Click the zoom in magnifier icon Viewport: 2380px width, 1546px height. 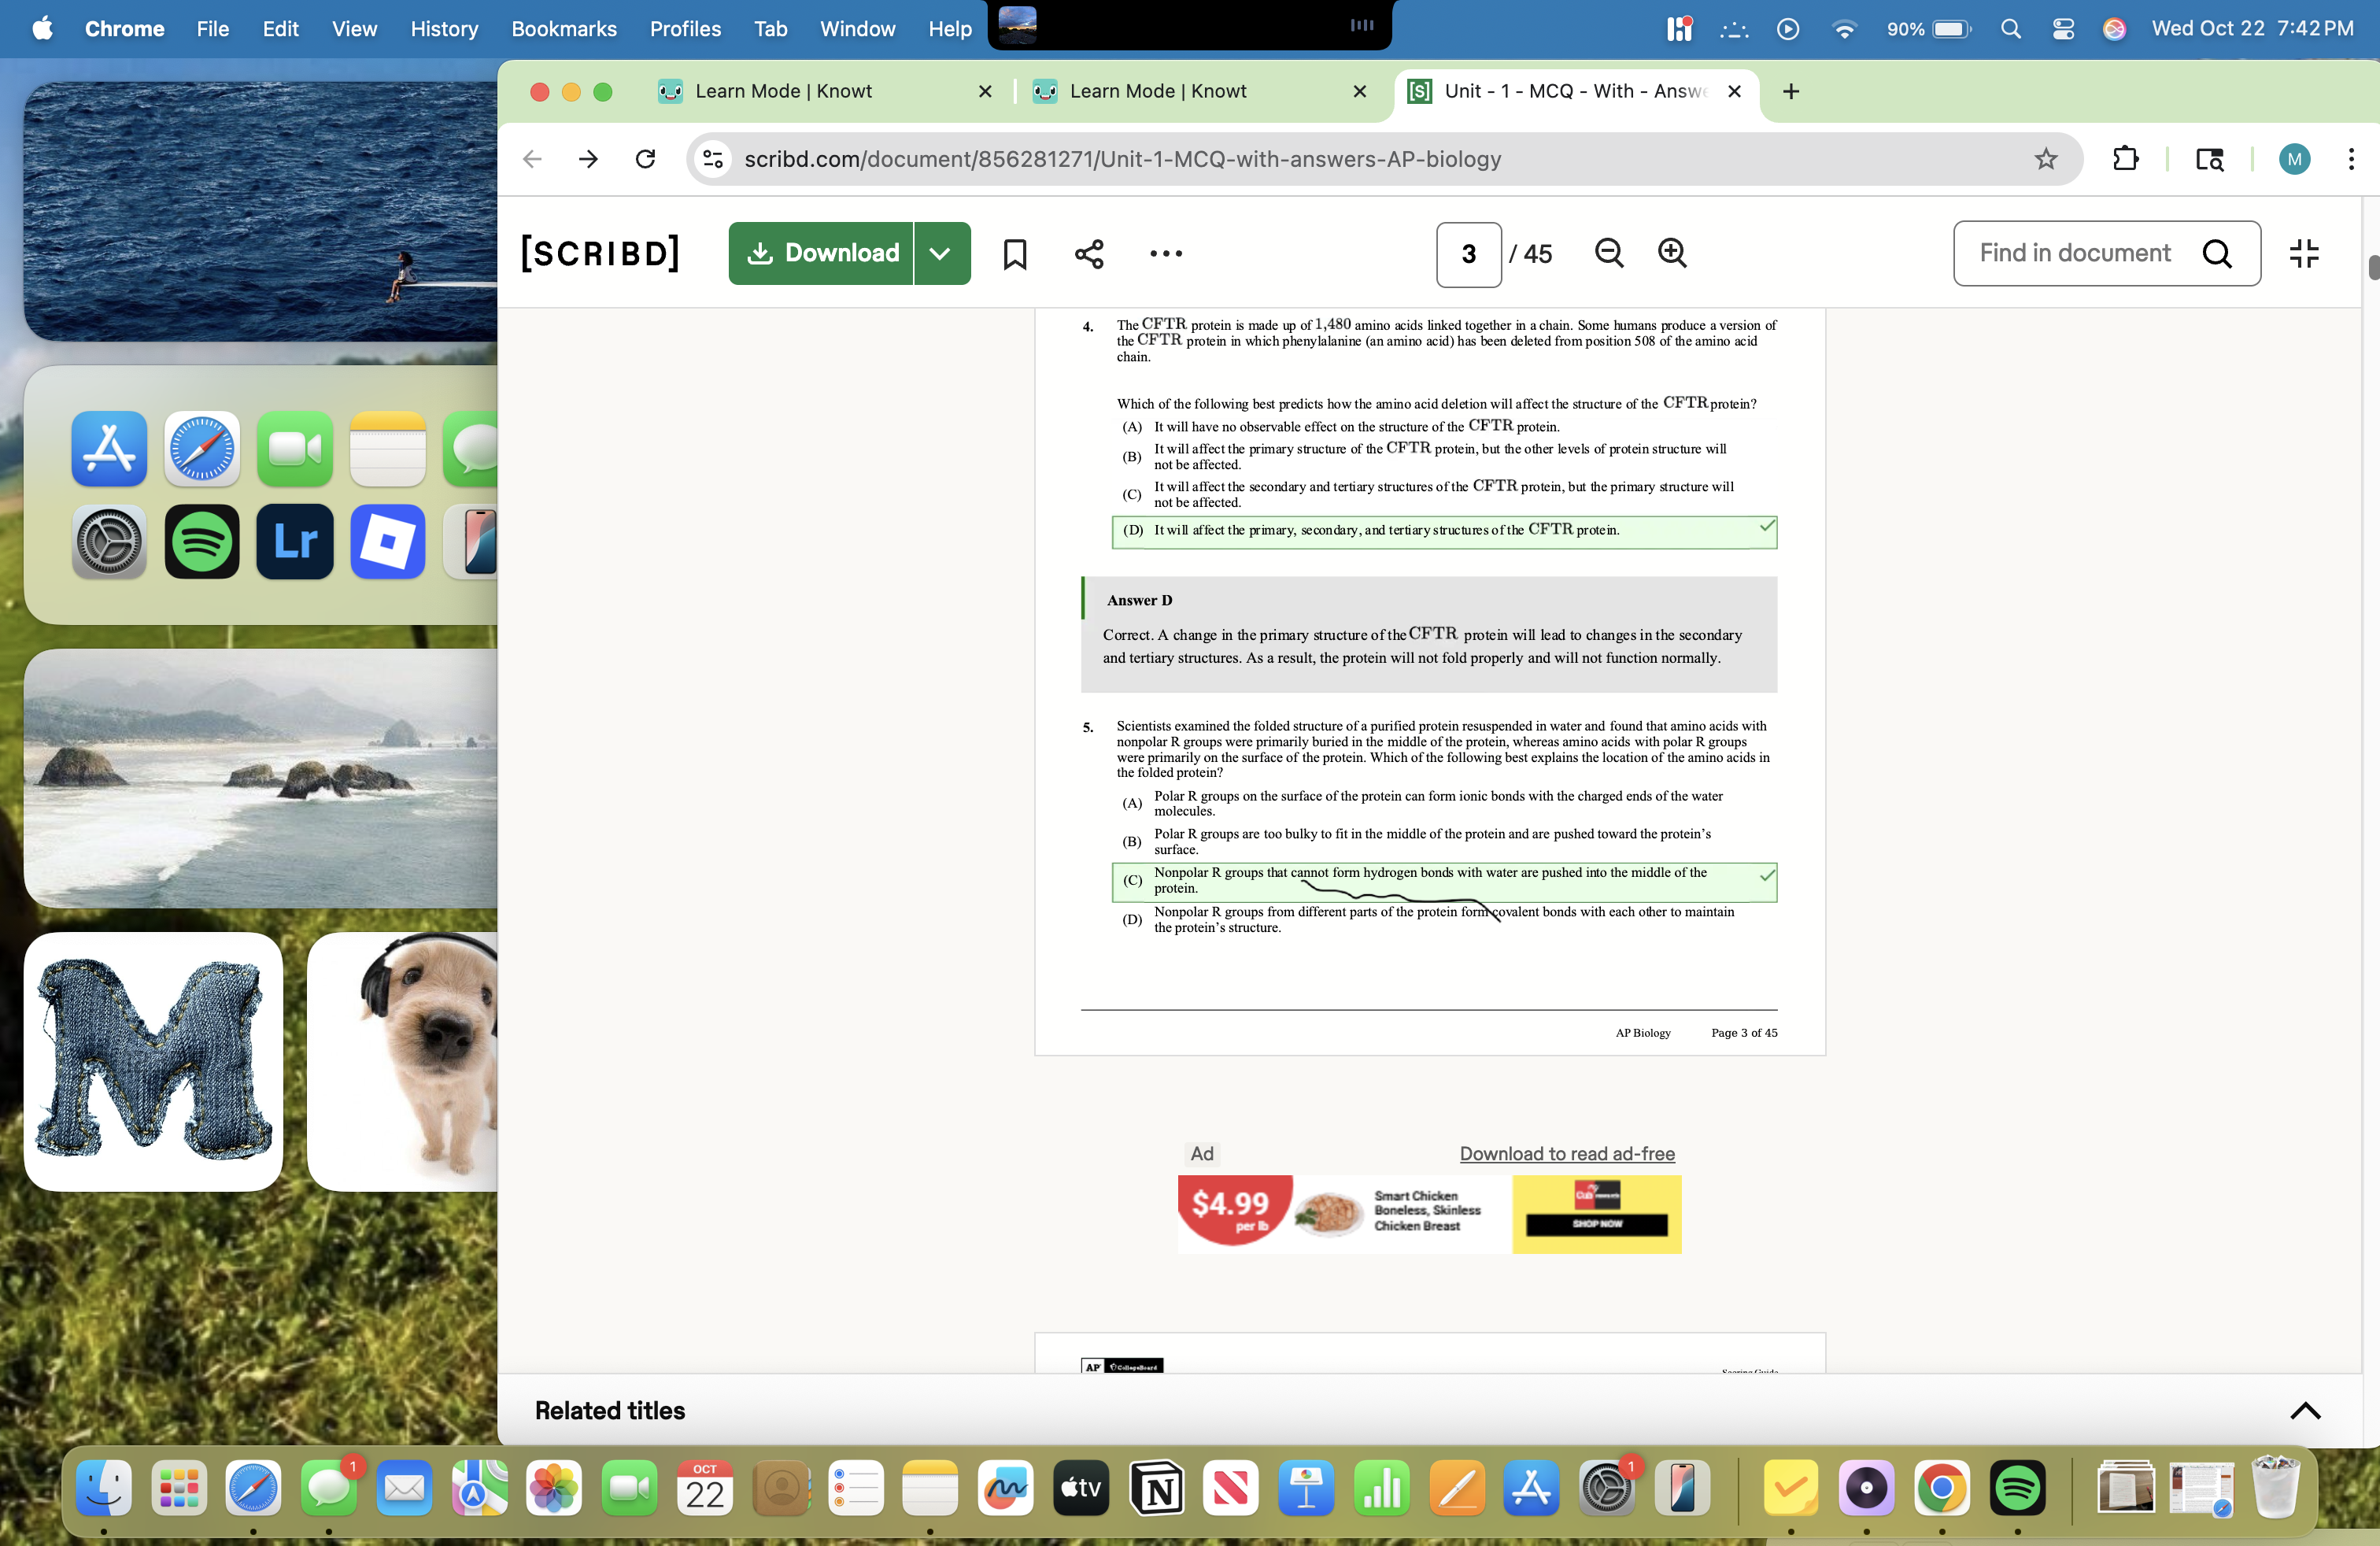[x=1672, y=253]
